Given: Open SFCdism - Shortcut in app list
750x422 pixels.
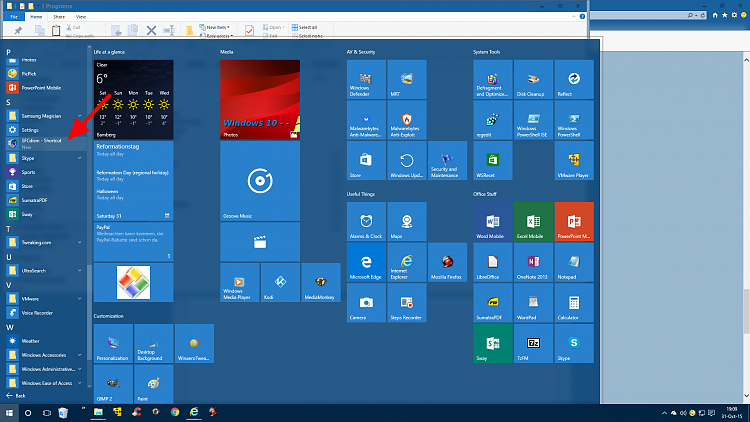Looking at the screenshot, I should (45, 144).
